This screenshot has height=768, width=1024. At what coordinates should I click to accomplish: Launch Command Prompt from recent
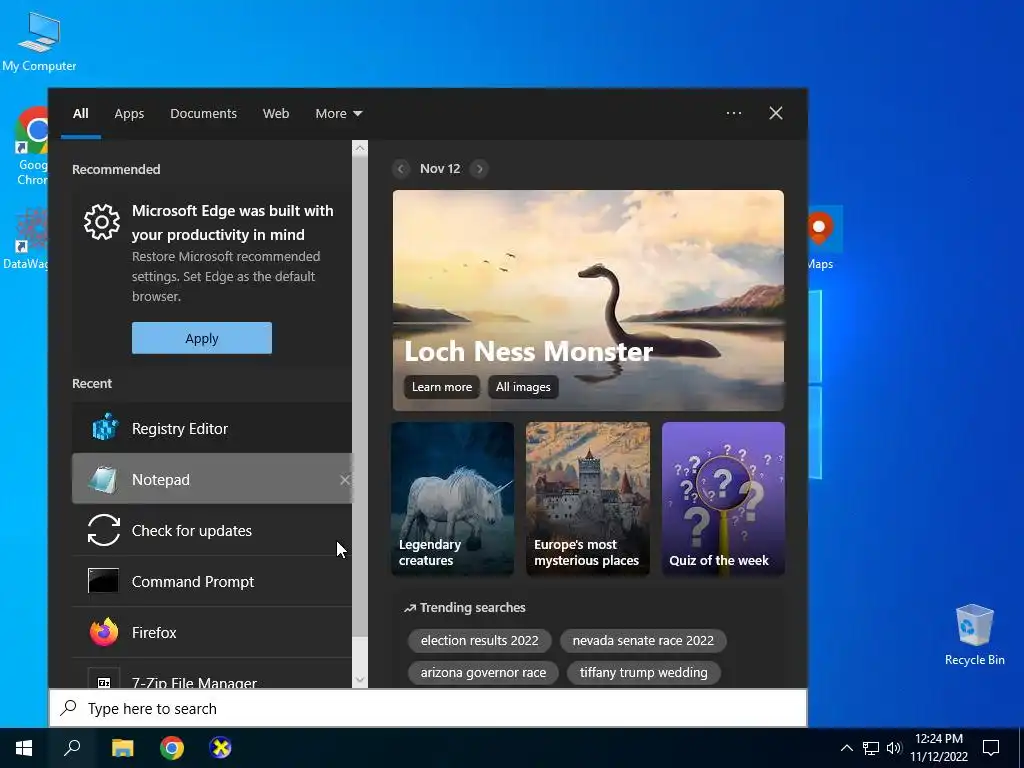pyautogui.click(x=212, y=581)
